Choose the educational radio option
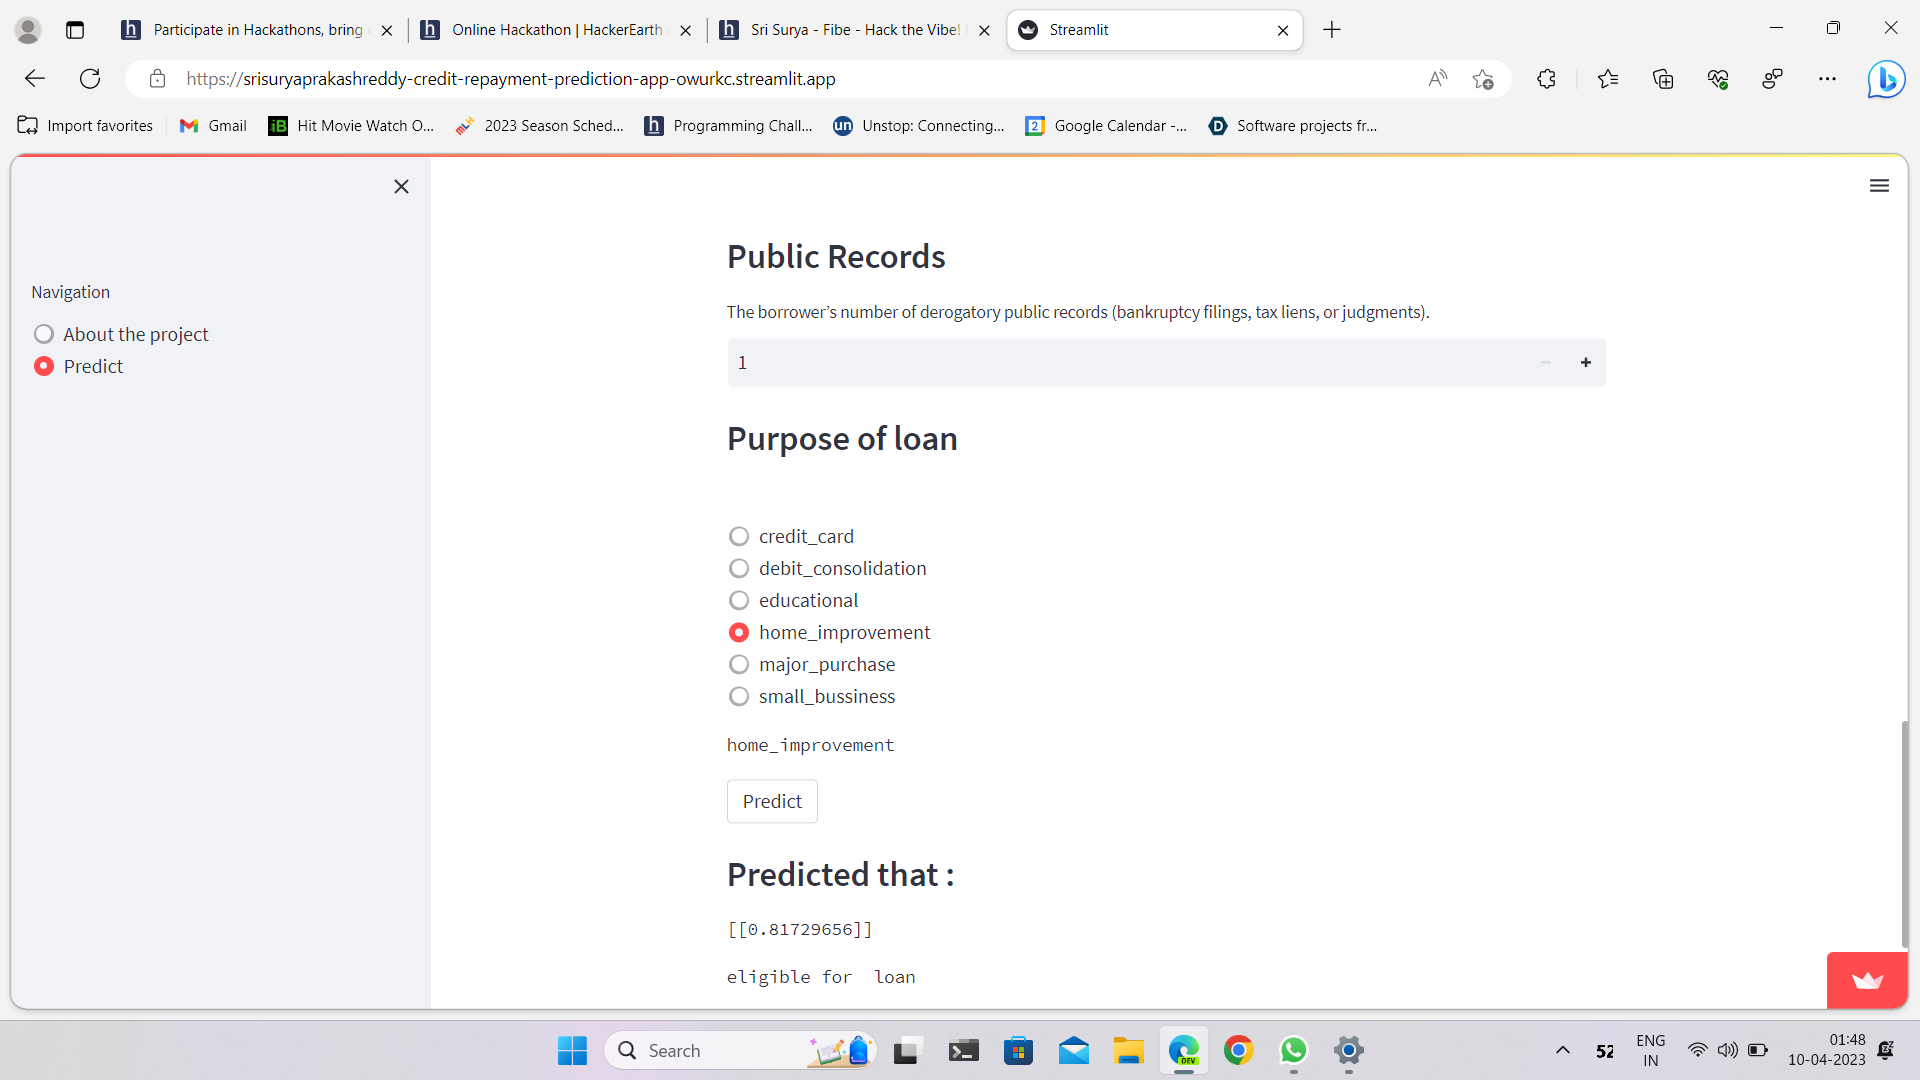This screenshot has height=1080, width=1920. [x=739, y=601]
